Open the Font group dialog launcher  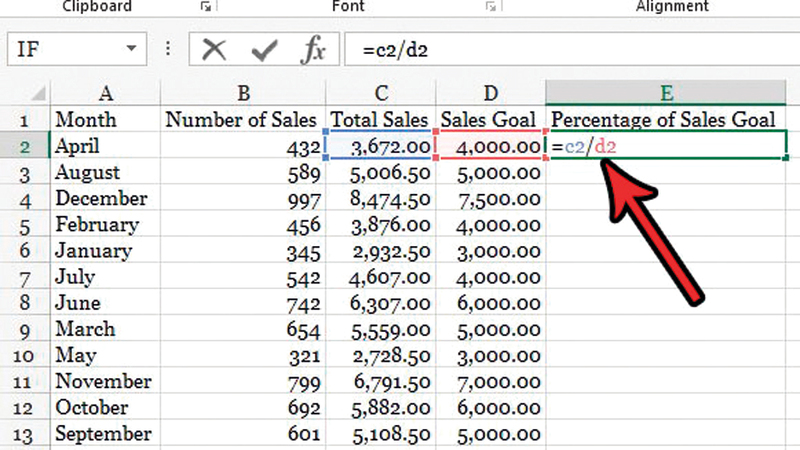click(x=490, y=7)
